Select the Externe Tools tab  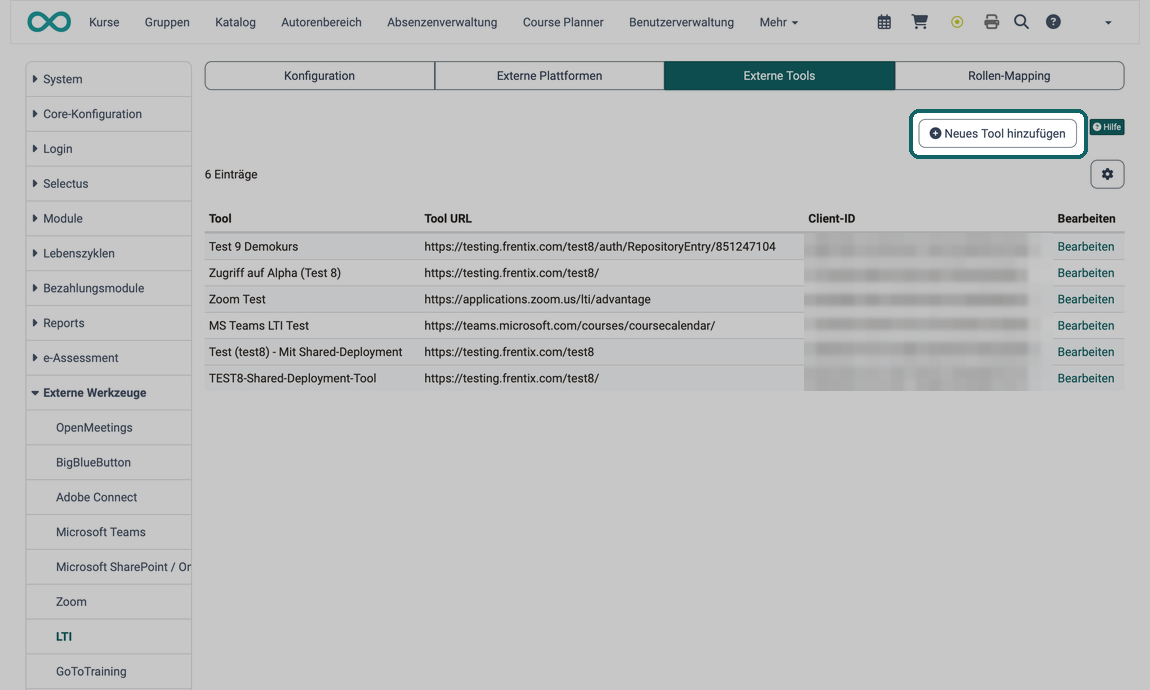[x=779, y=76]
